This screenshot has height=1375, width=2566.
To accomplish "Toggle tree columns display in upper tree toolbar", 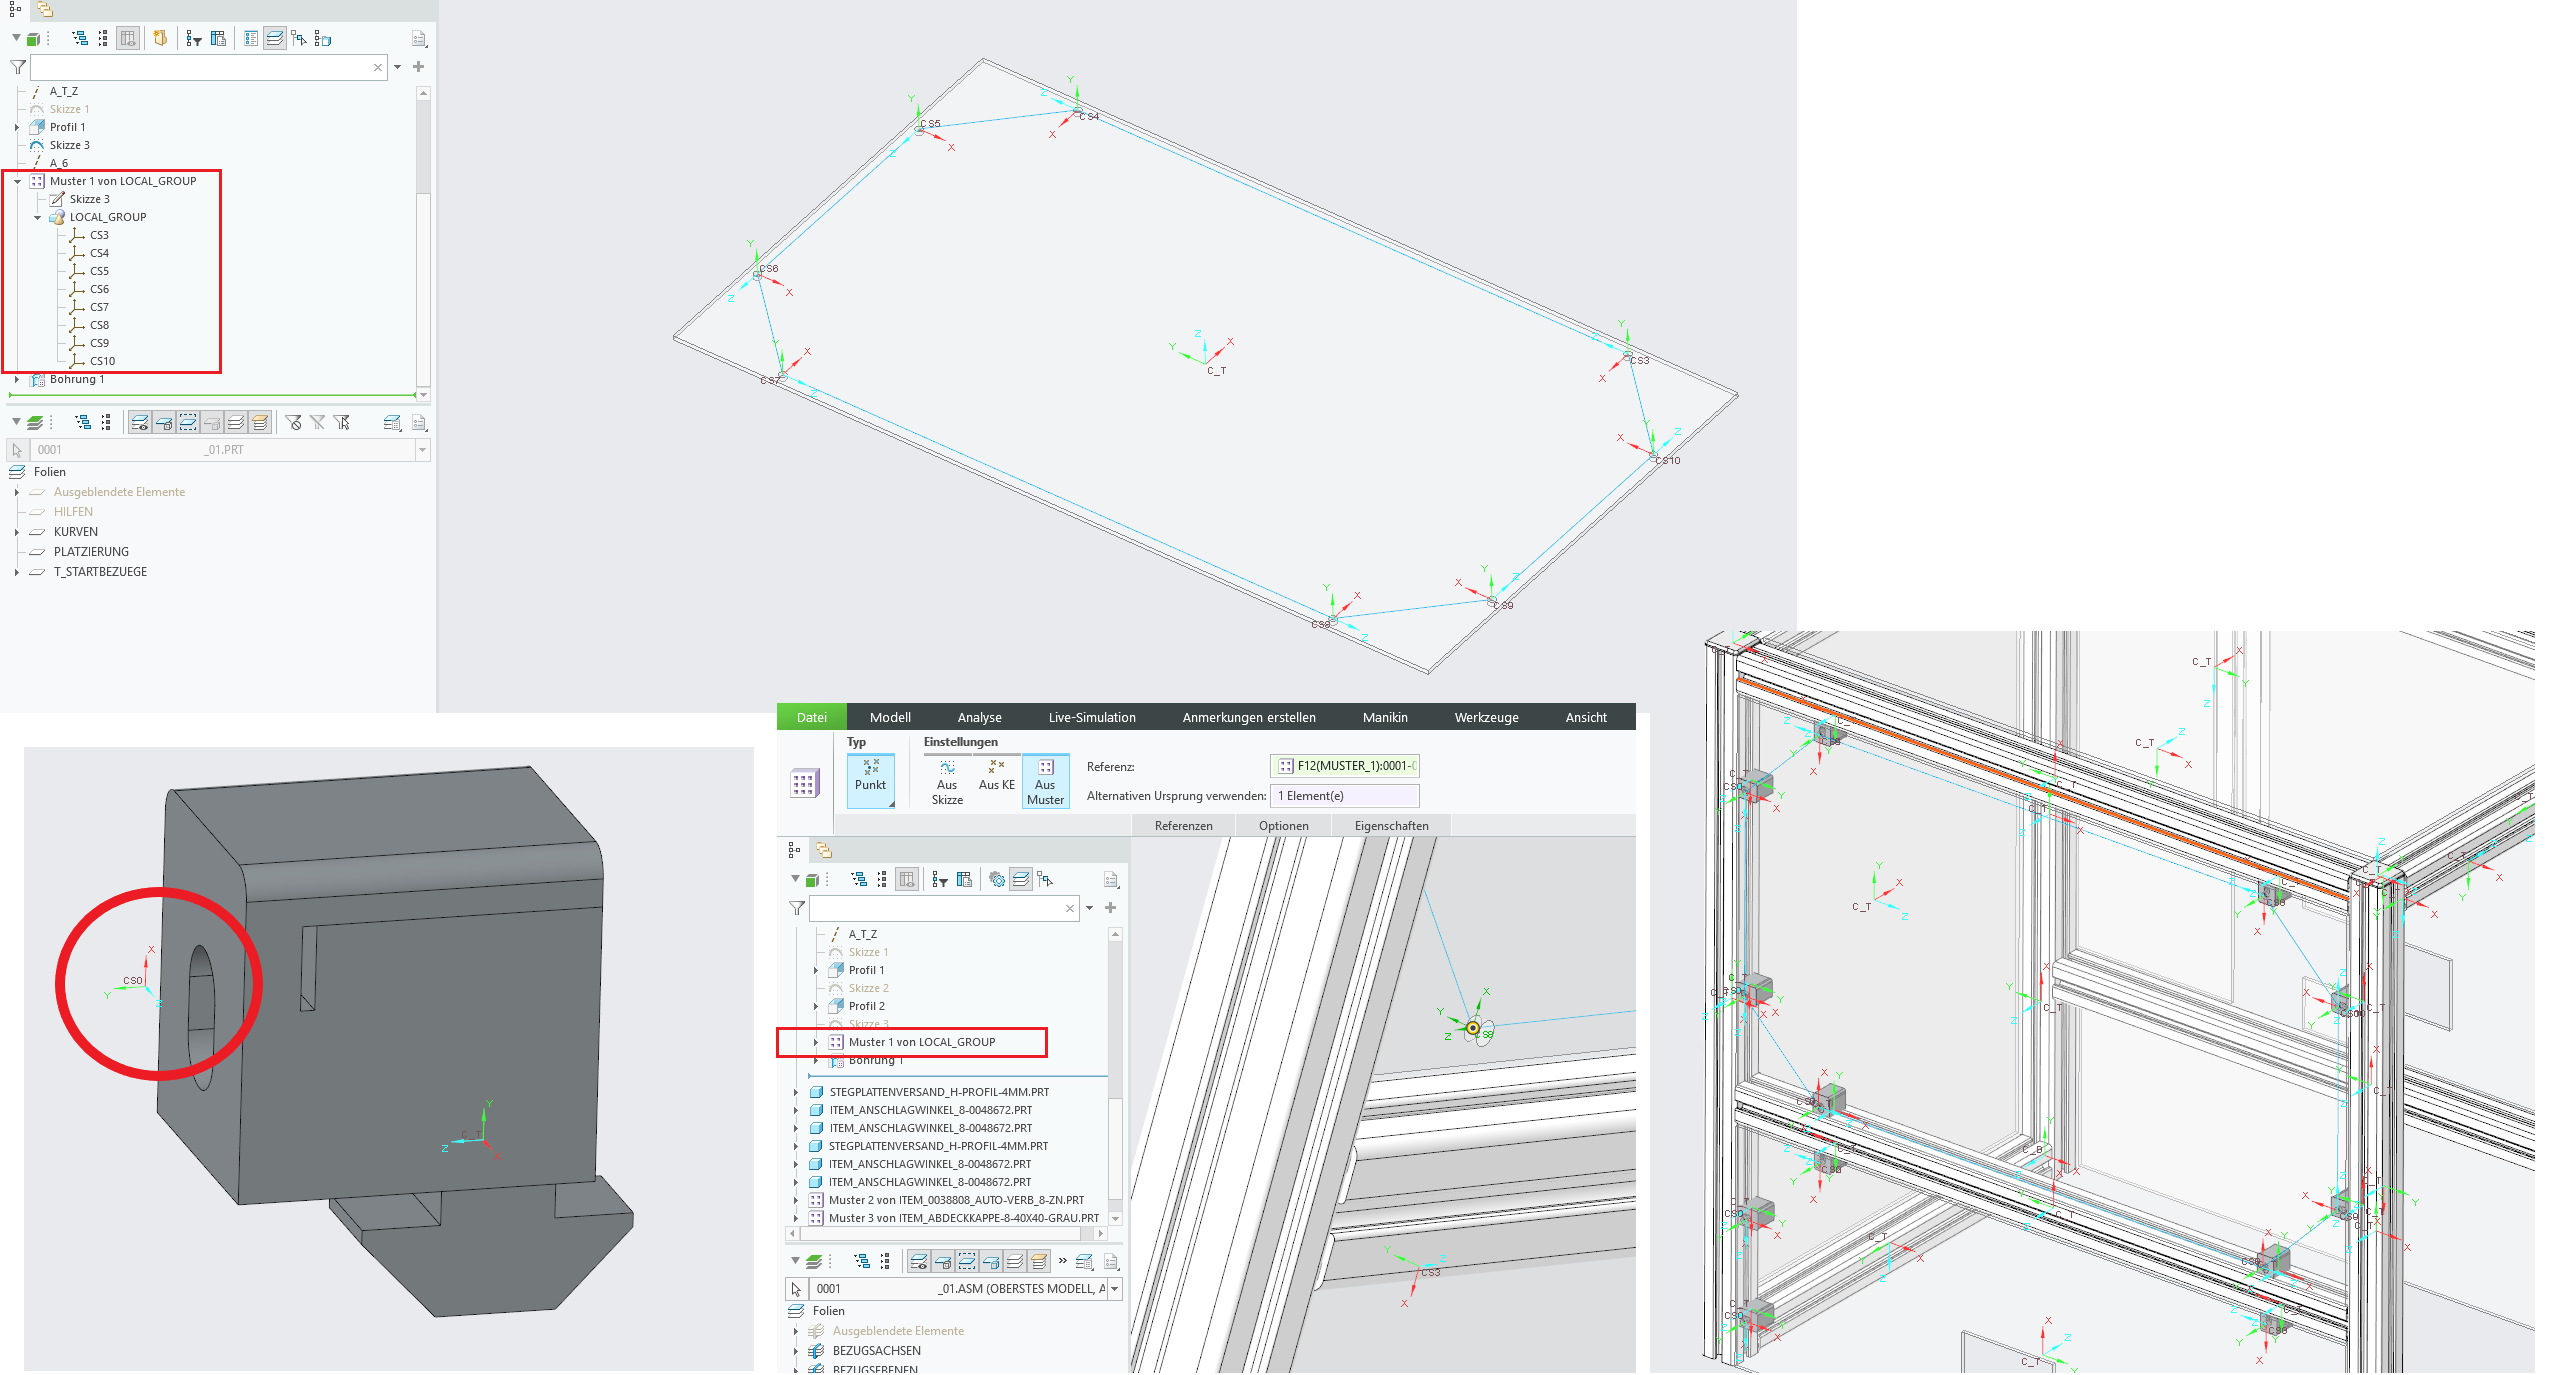I will coord(128,39).
